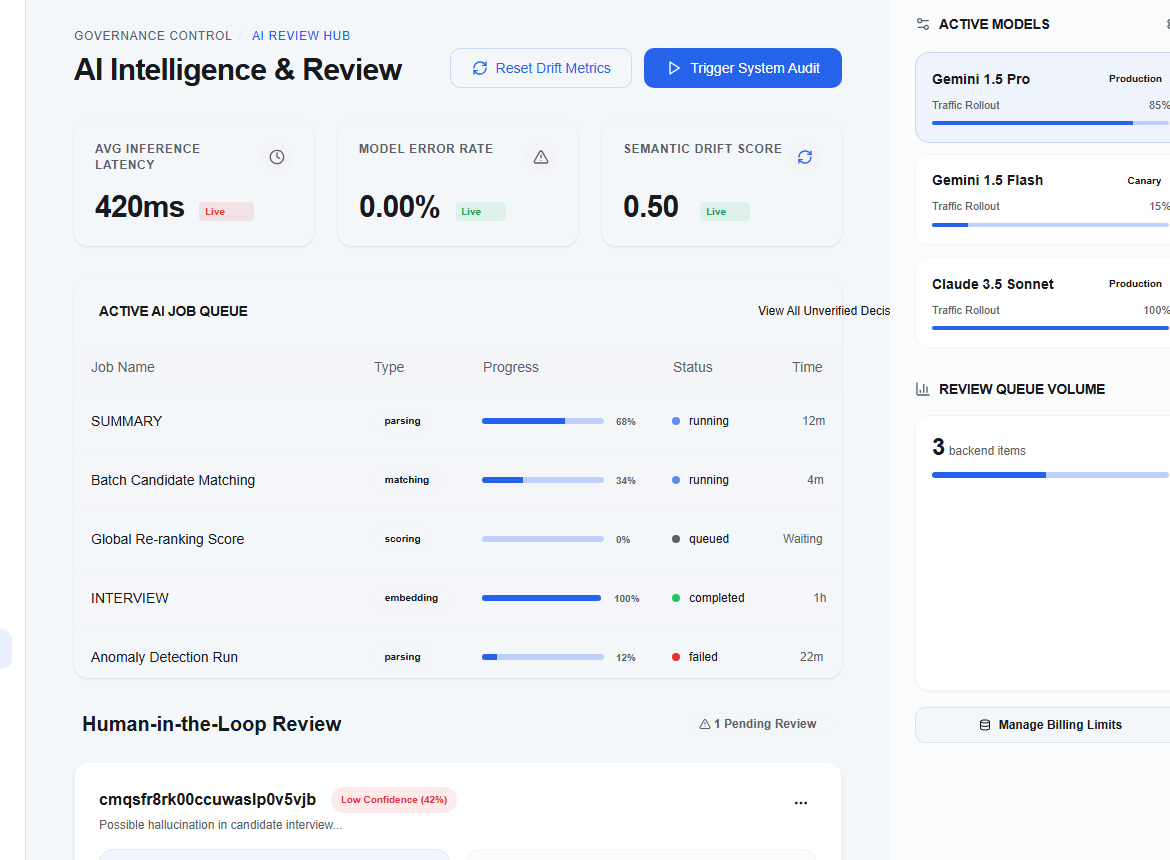The image size is (1170, 860).
Task: Click the Canary tag on Gemini 1.5 Flash
Action: pyautogui.click(x=1144, y=181)
